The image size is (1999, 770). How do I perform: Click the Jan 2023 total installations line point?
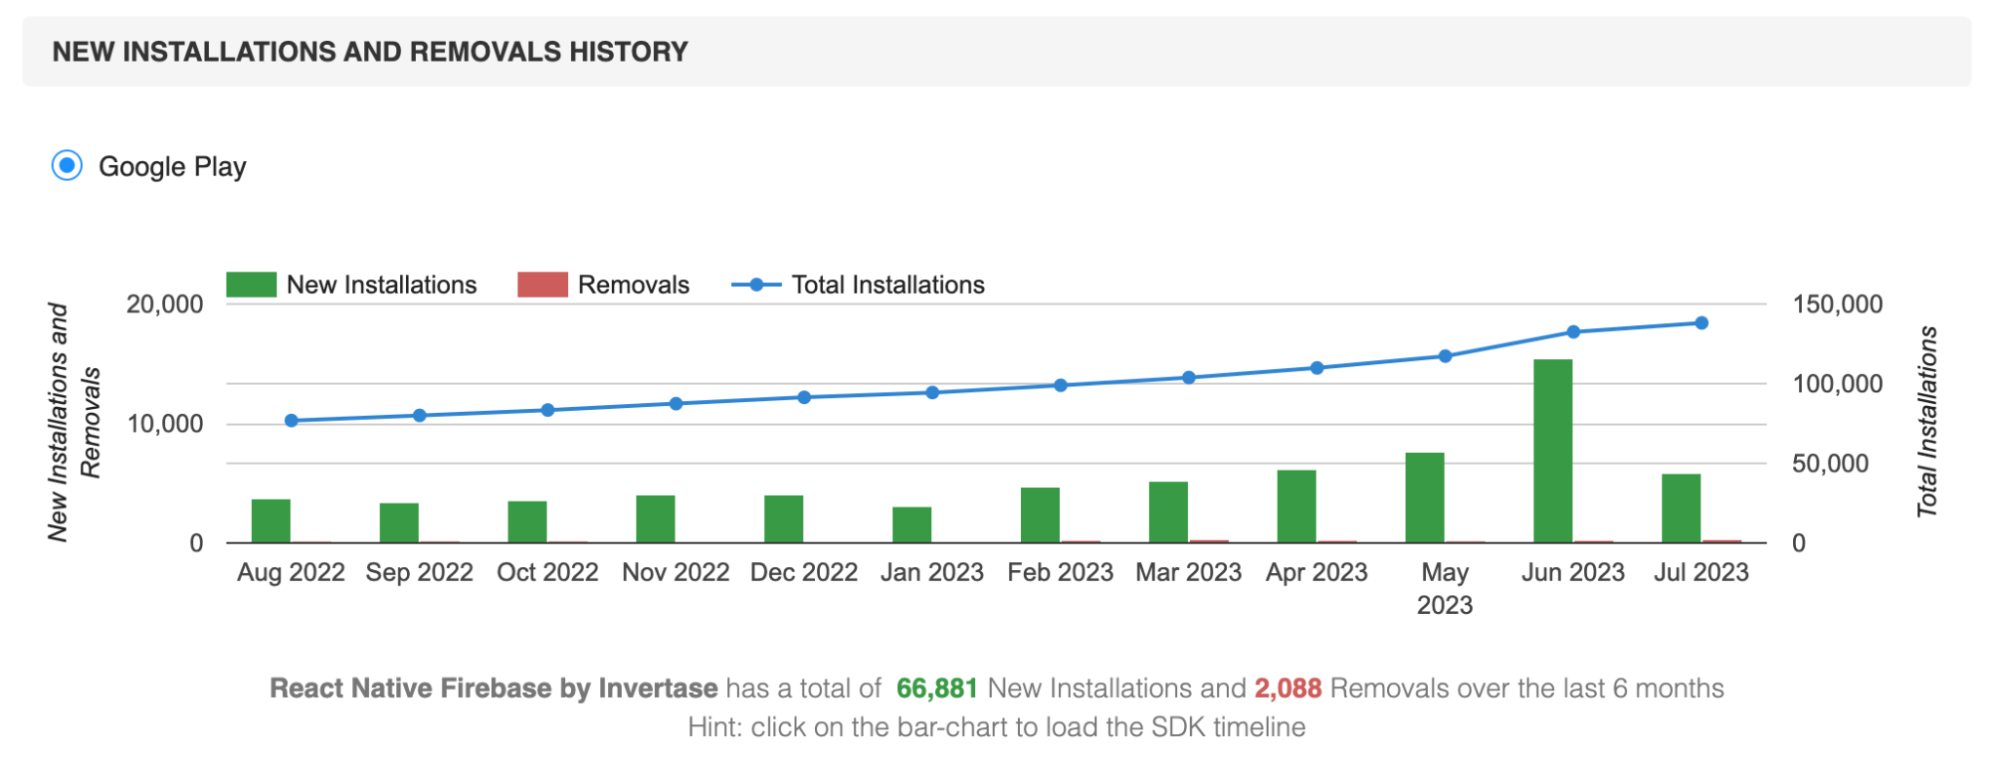(x=932, y=393)
